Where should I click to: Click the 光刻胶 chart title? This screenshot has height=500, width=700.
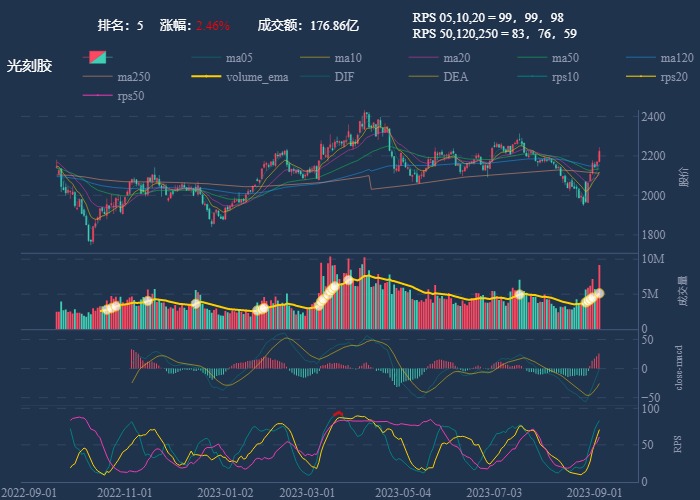coord(29,66)
